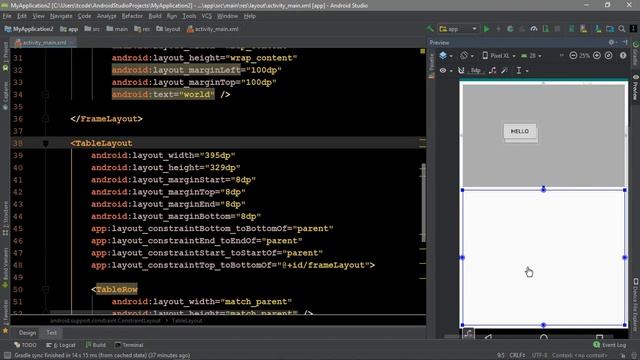Click UTF-8 encoding in status bar
Image resolution: width=640 pixels, height=360 pixels.
tap(539, 356)
